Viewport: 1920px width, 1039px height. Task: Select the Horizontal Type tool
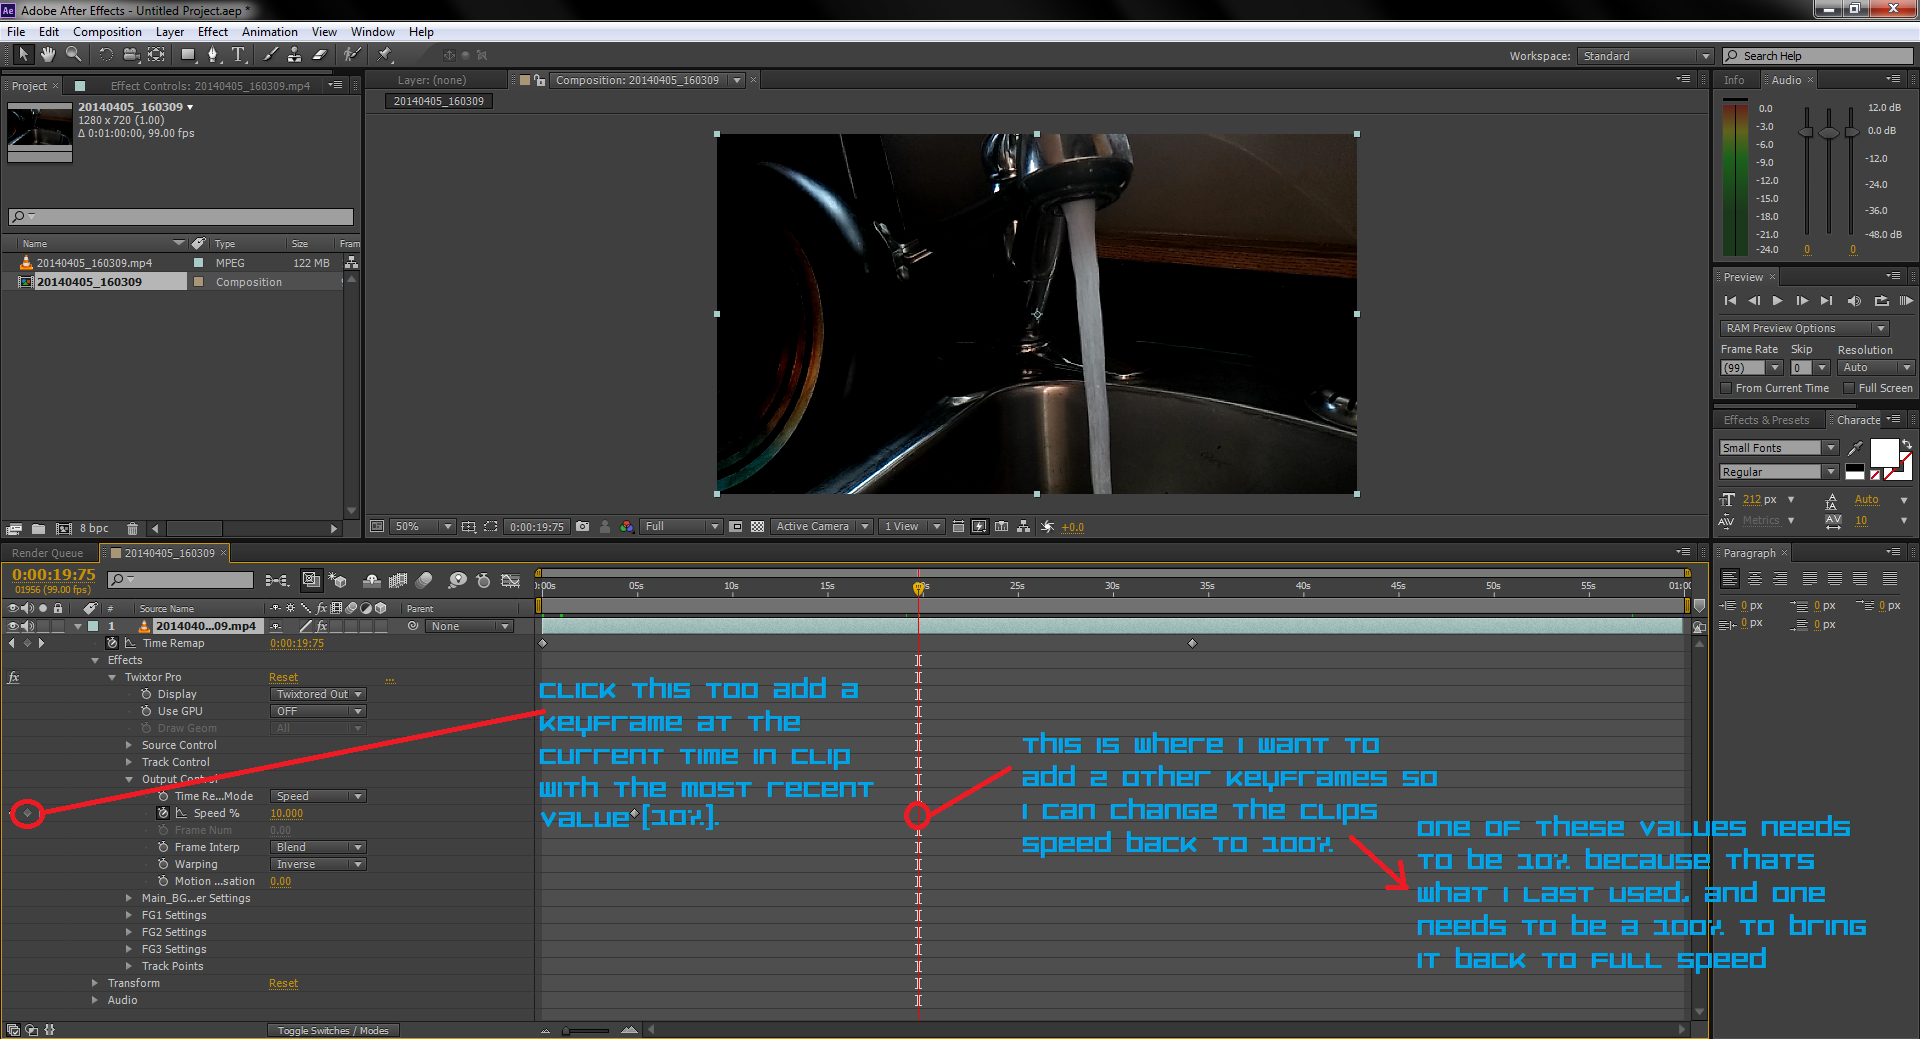[240, 55]
